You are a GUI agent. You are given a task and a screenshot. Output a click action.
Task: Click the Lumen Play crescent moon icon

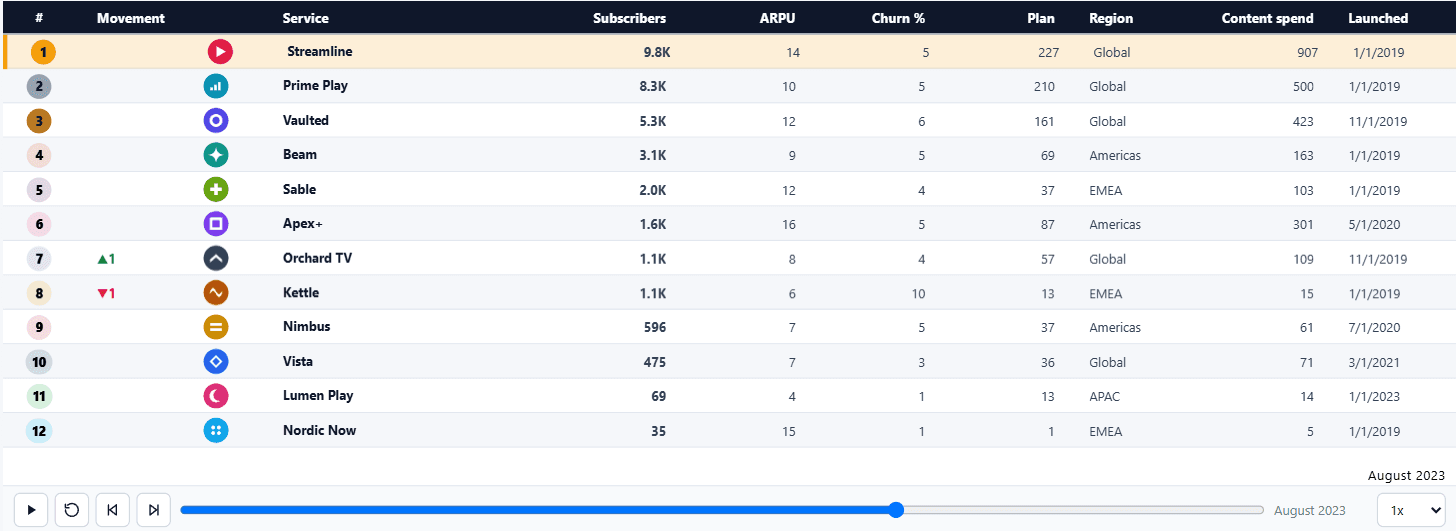pos(216,396)
